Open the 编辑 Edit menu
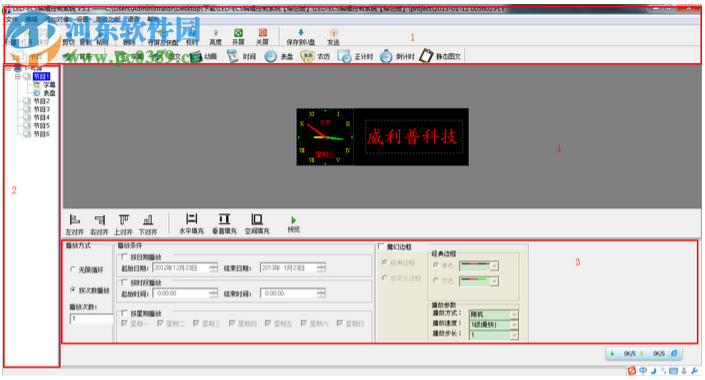The width and height of the screenshot is (705, 380). [31, 19]
